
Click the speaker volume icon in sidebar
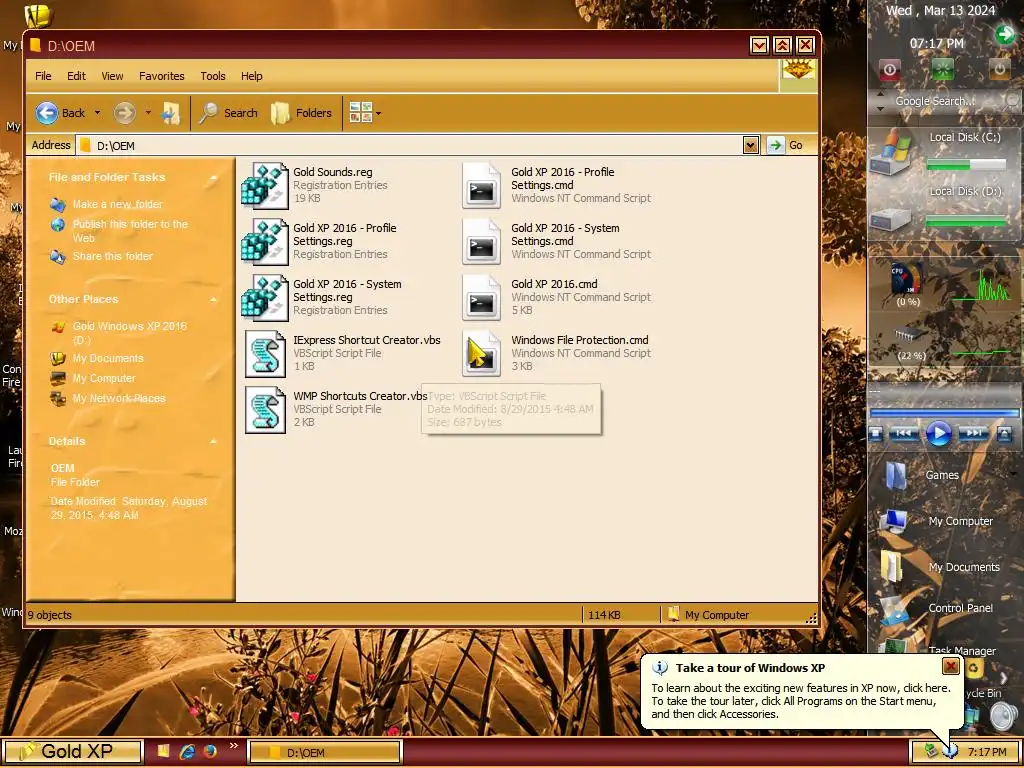[1004, 716]
